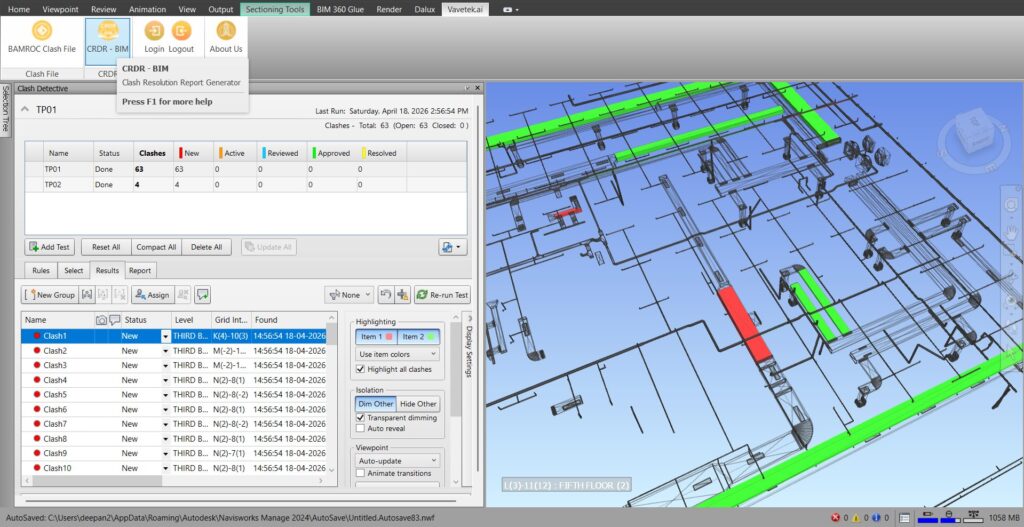Click the disk cache indicator in status bar
Viewport: 1024px width, 527px height.
(950, 517)
